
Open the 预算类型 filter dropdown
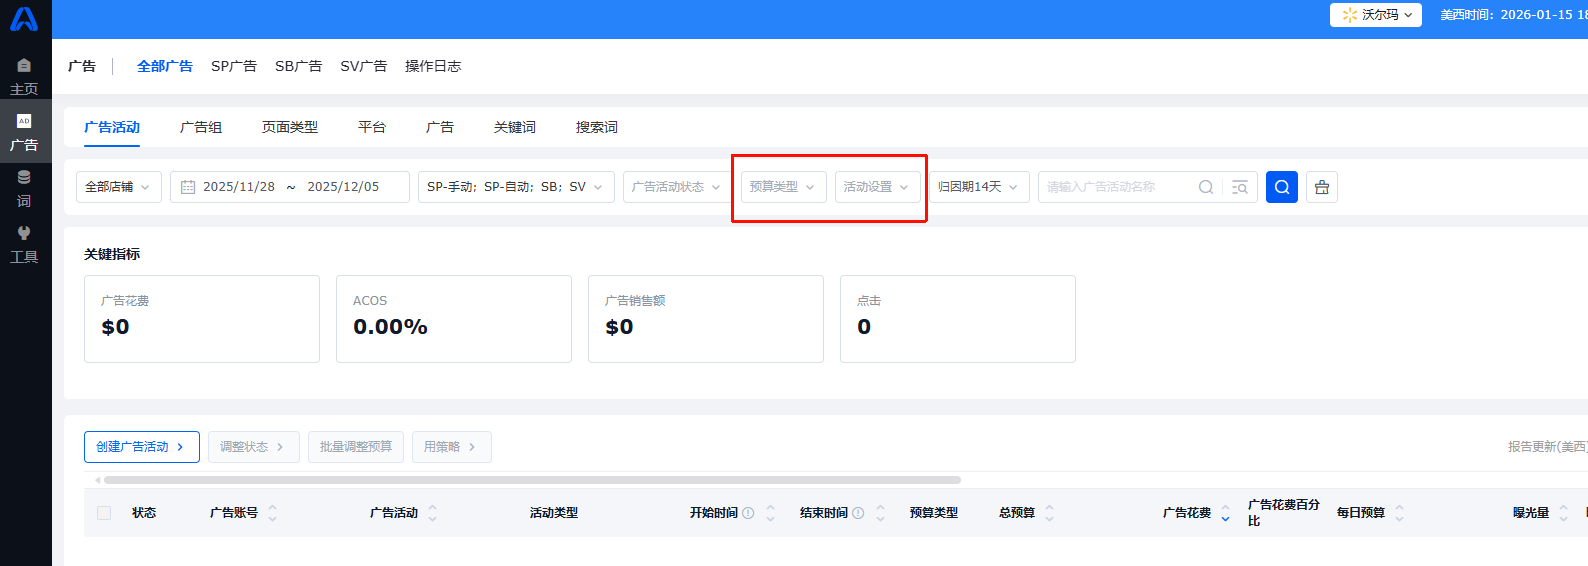[783, 187]
